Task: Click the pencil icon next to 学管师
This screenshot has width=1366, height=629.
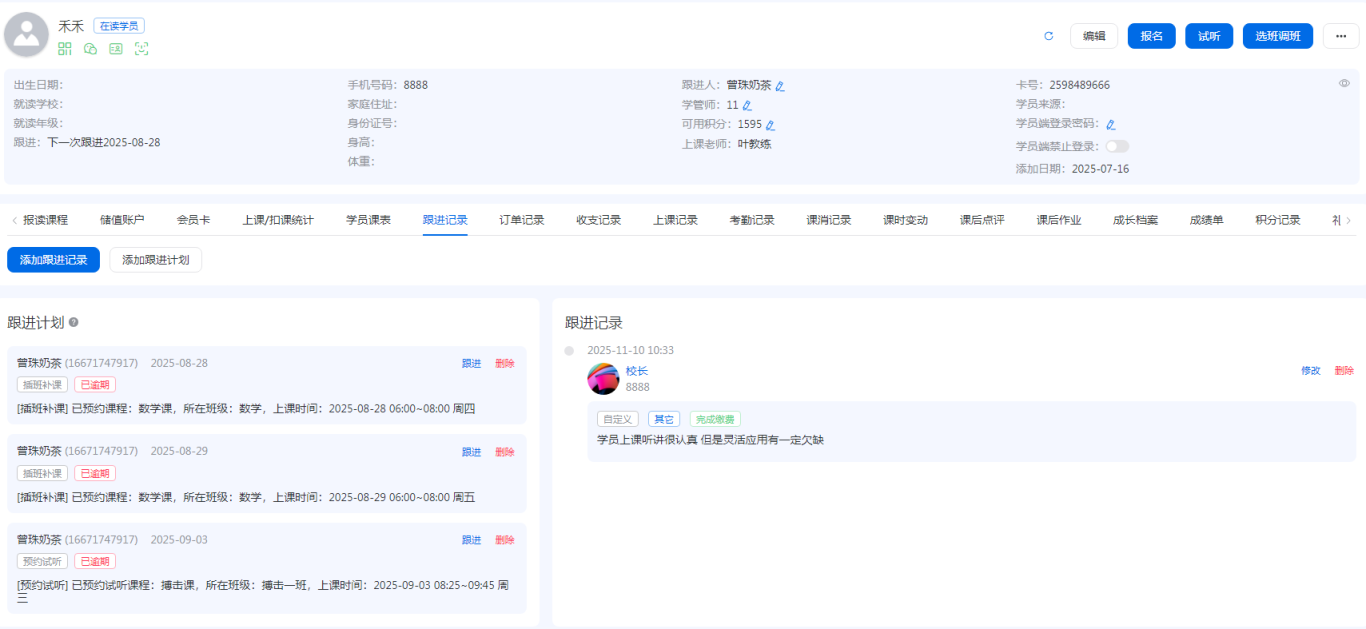Action: pos(747,105)
